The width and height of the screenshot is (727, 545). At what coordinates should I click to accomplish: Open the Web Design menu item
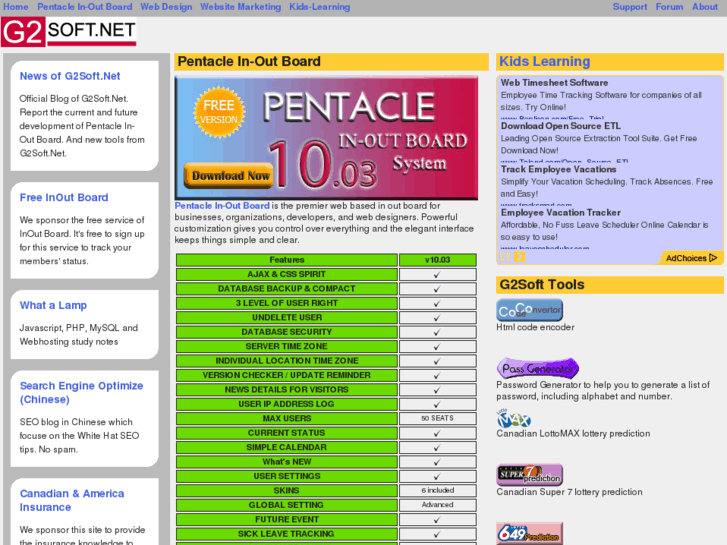coord(166,6)
